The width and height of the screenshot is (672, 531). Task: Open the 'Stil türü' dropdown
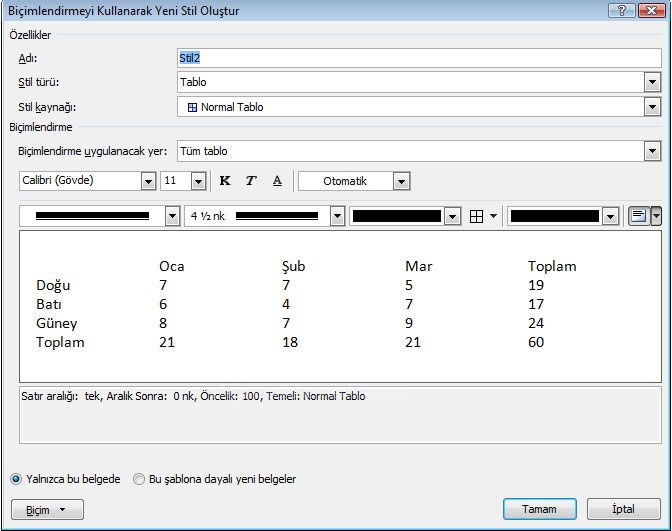coord(652,82)
